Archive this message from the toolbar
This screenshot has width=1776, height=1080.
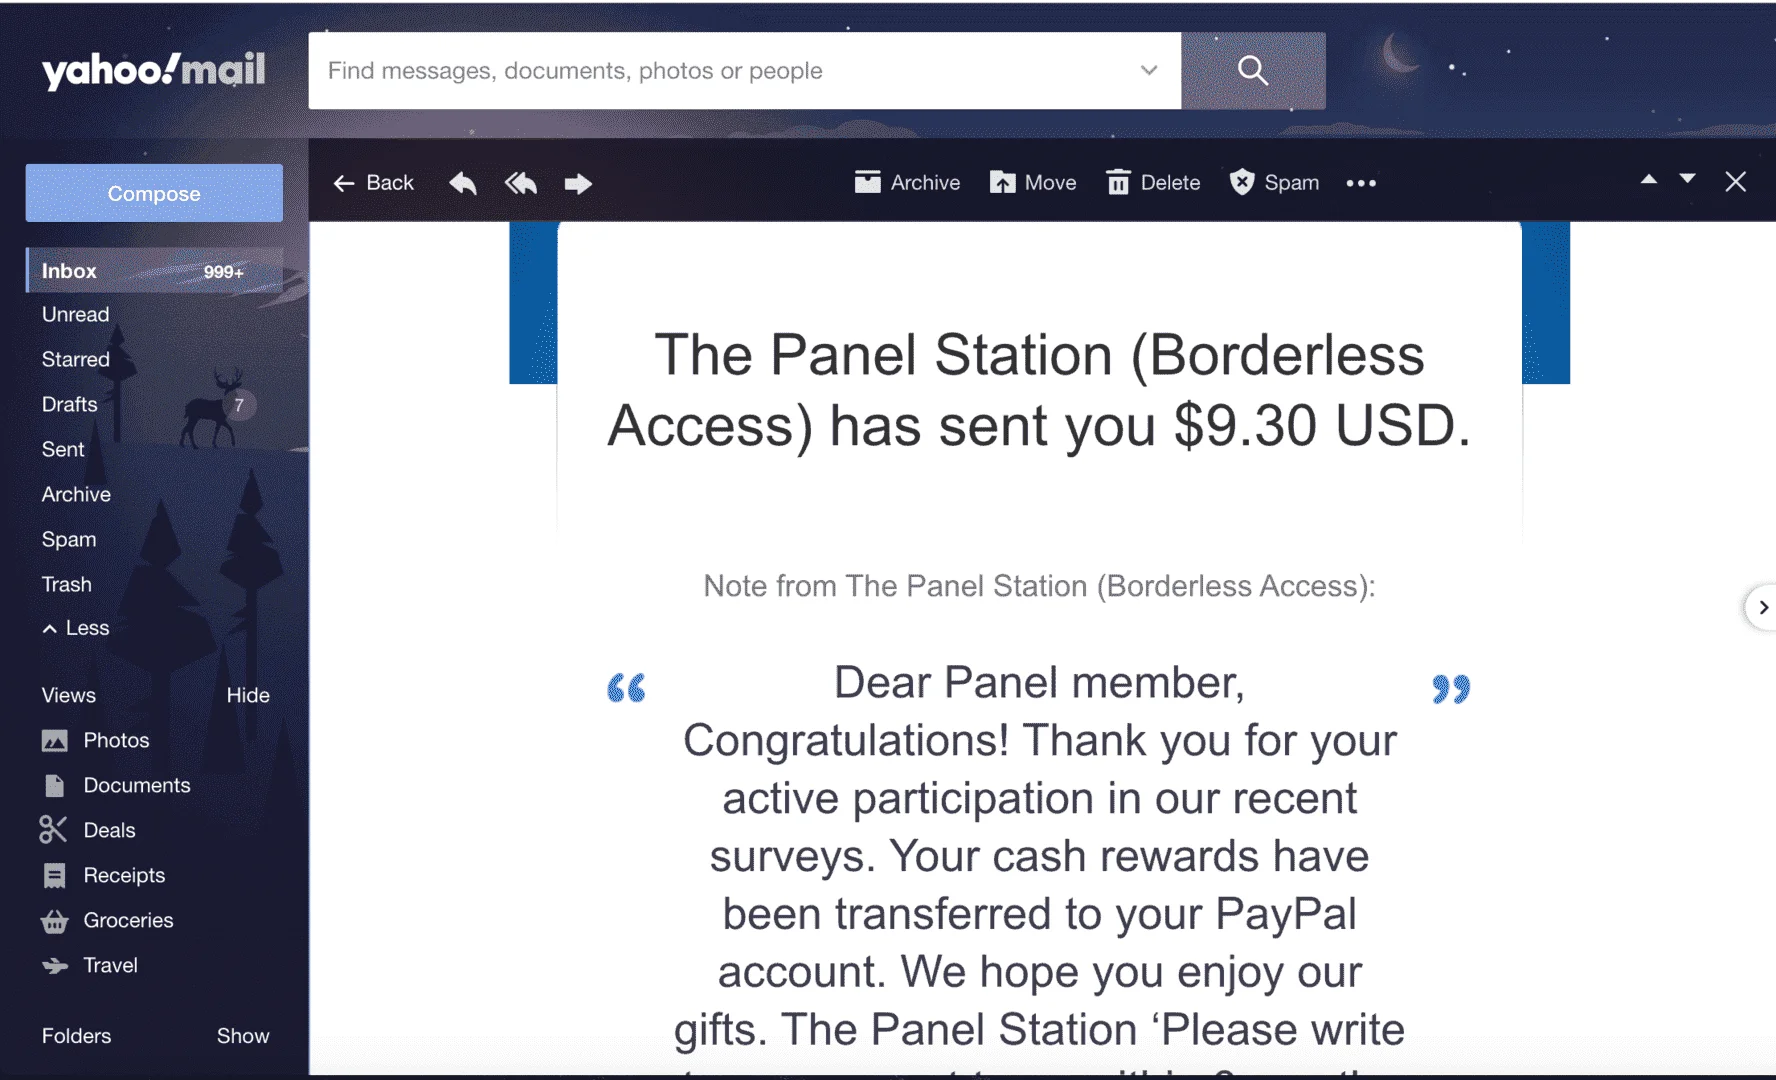(907, 183)
